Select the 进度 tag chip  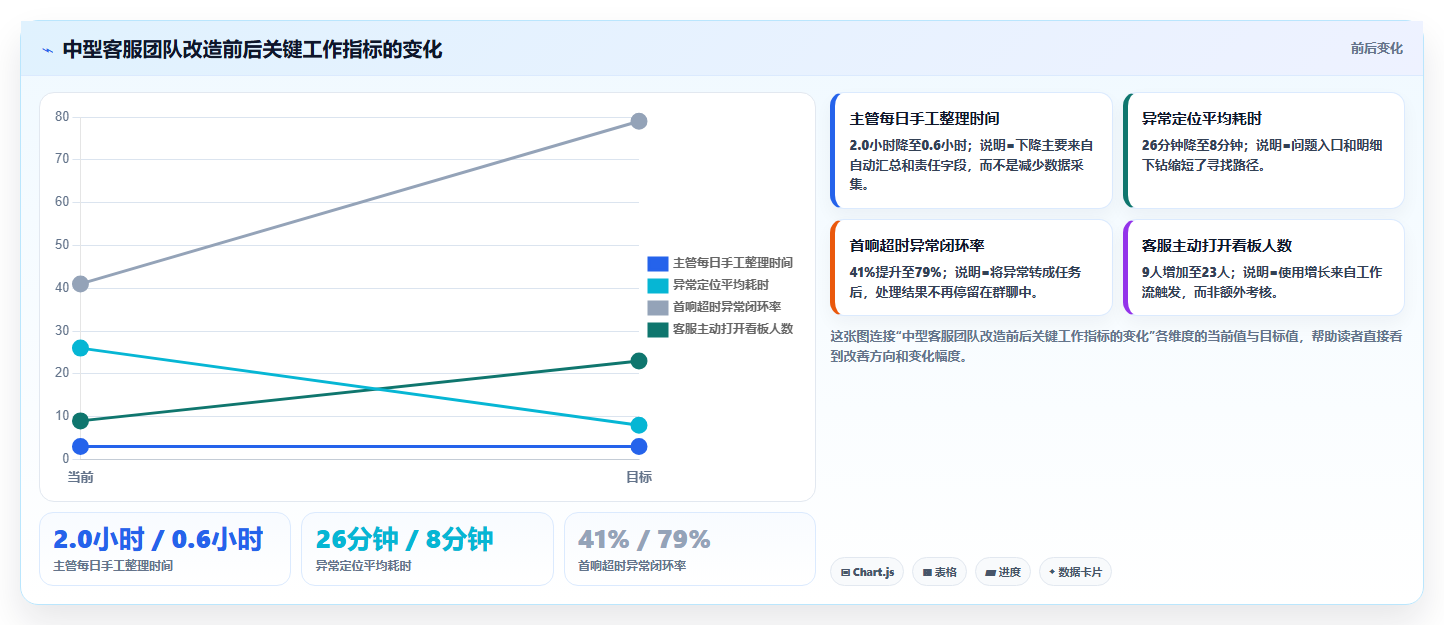(1003, 572)
